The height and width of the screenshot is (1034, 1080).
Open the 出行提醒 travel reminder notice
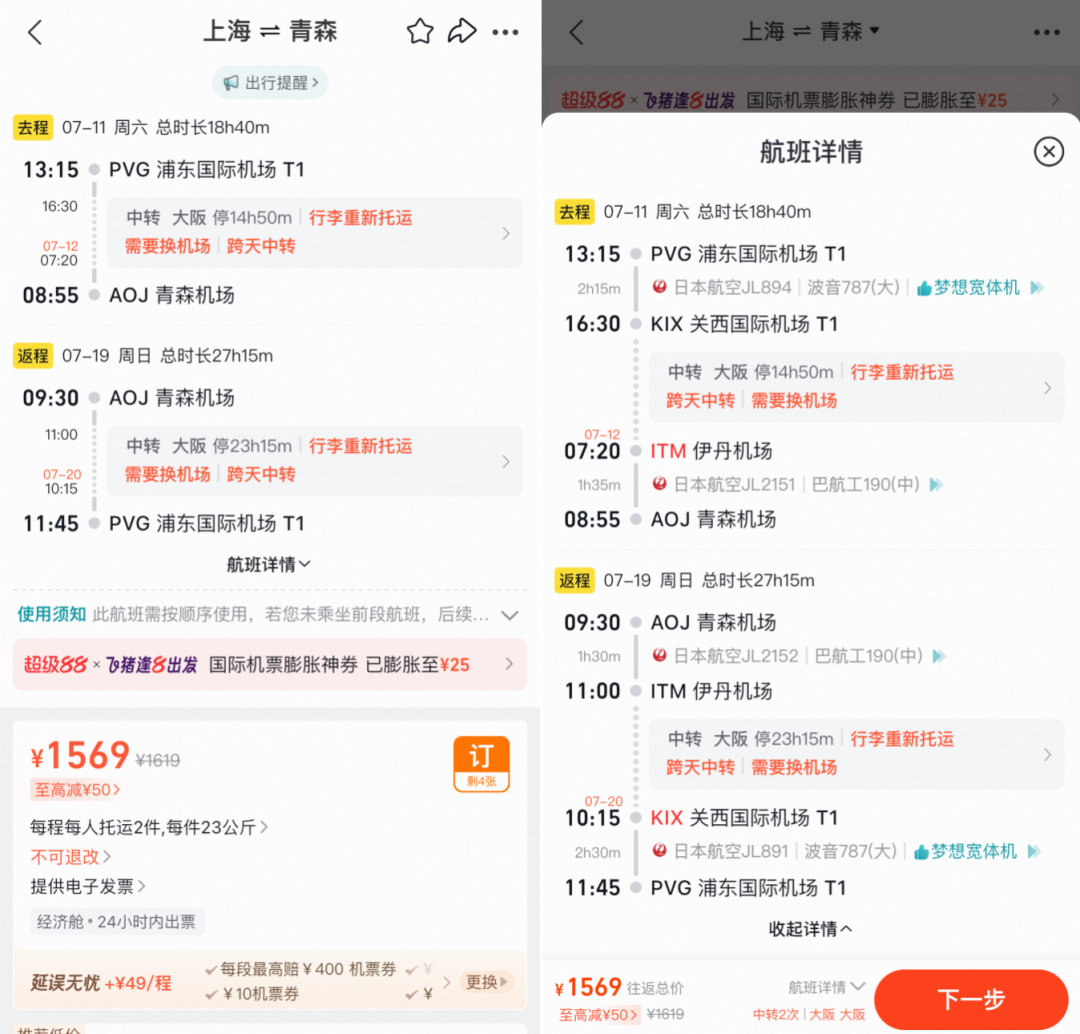pos(270,82)
